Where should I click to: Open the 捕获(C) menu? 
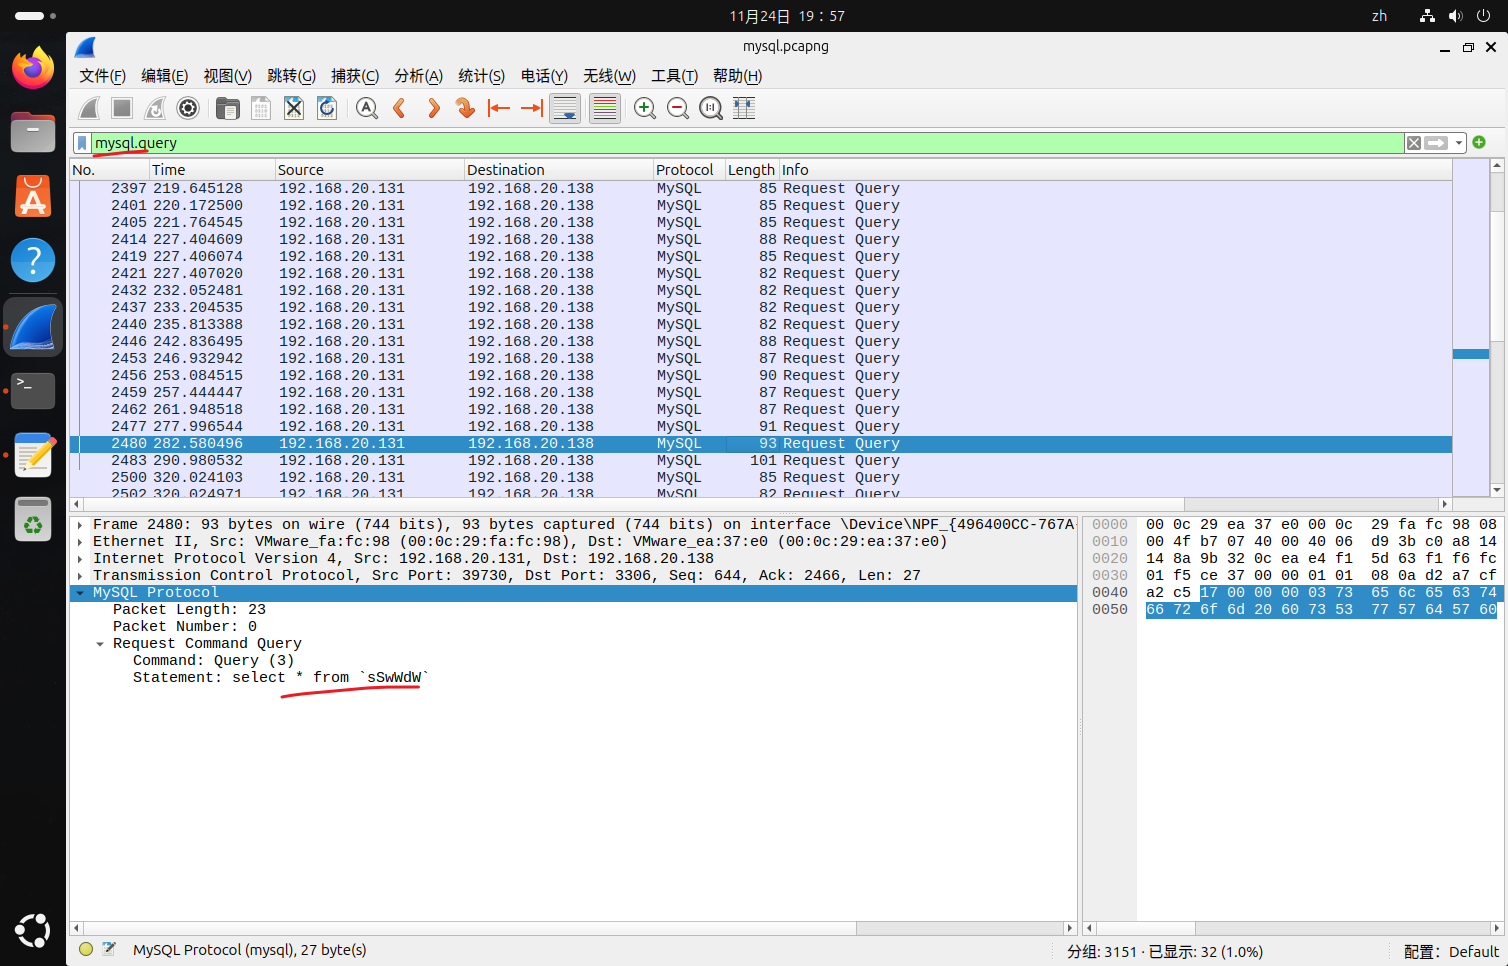point(355,76)
